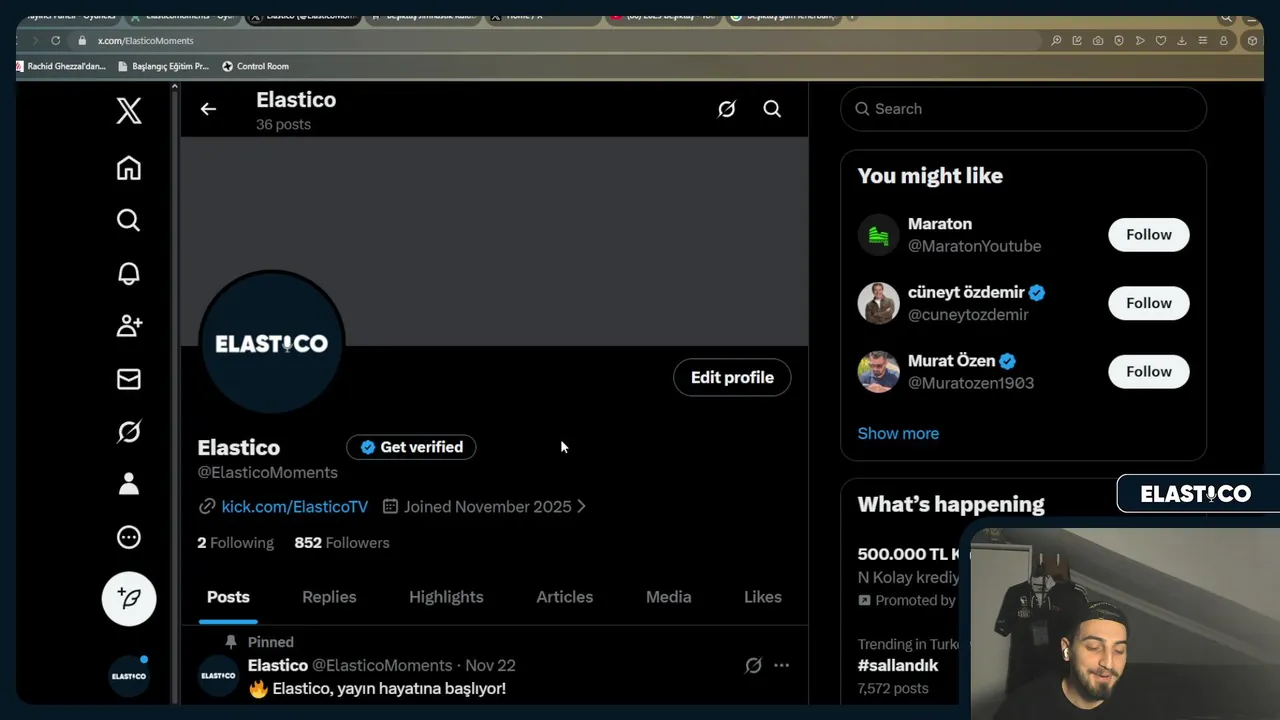Switch to the Articles tab
The height and width of the screenshot is (720, 1280).
coord(565,597)
